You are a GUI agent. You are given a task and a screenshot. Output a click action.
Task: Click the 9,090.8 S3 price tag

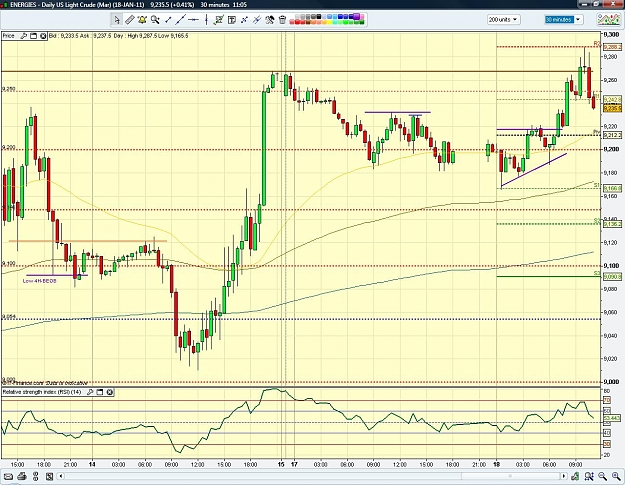point(613,276)
